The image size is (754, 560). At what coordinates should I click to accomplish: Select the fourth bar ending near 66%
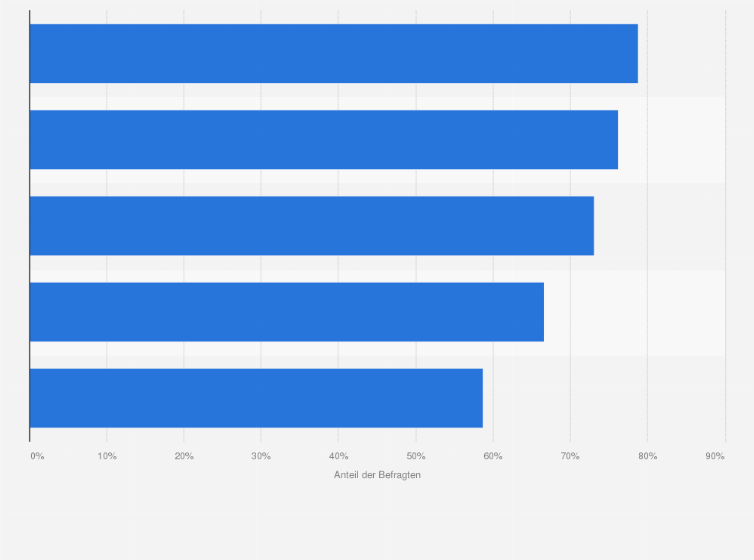(287, 312)
